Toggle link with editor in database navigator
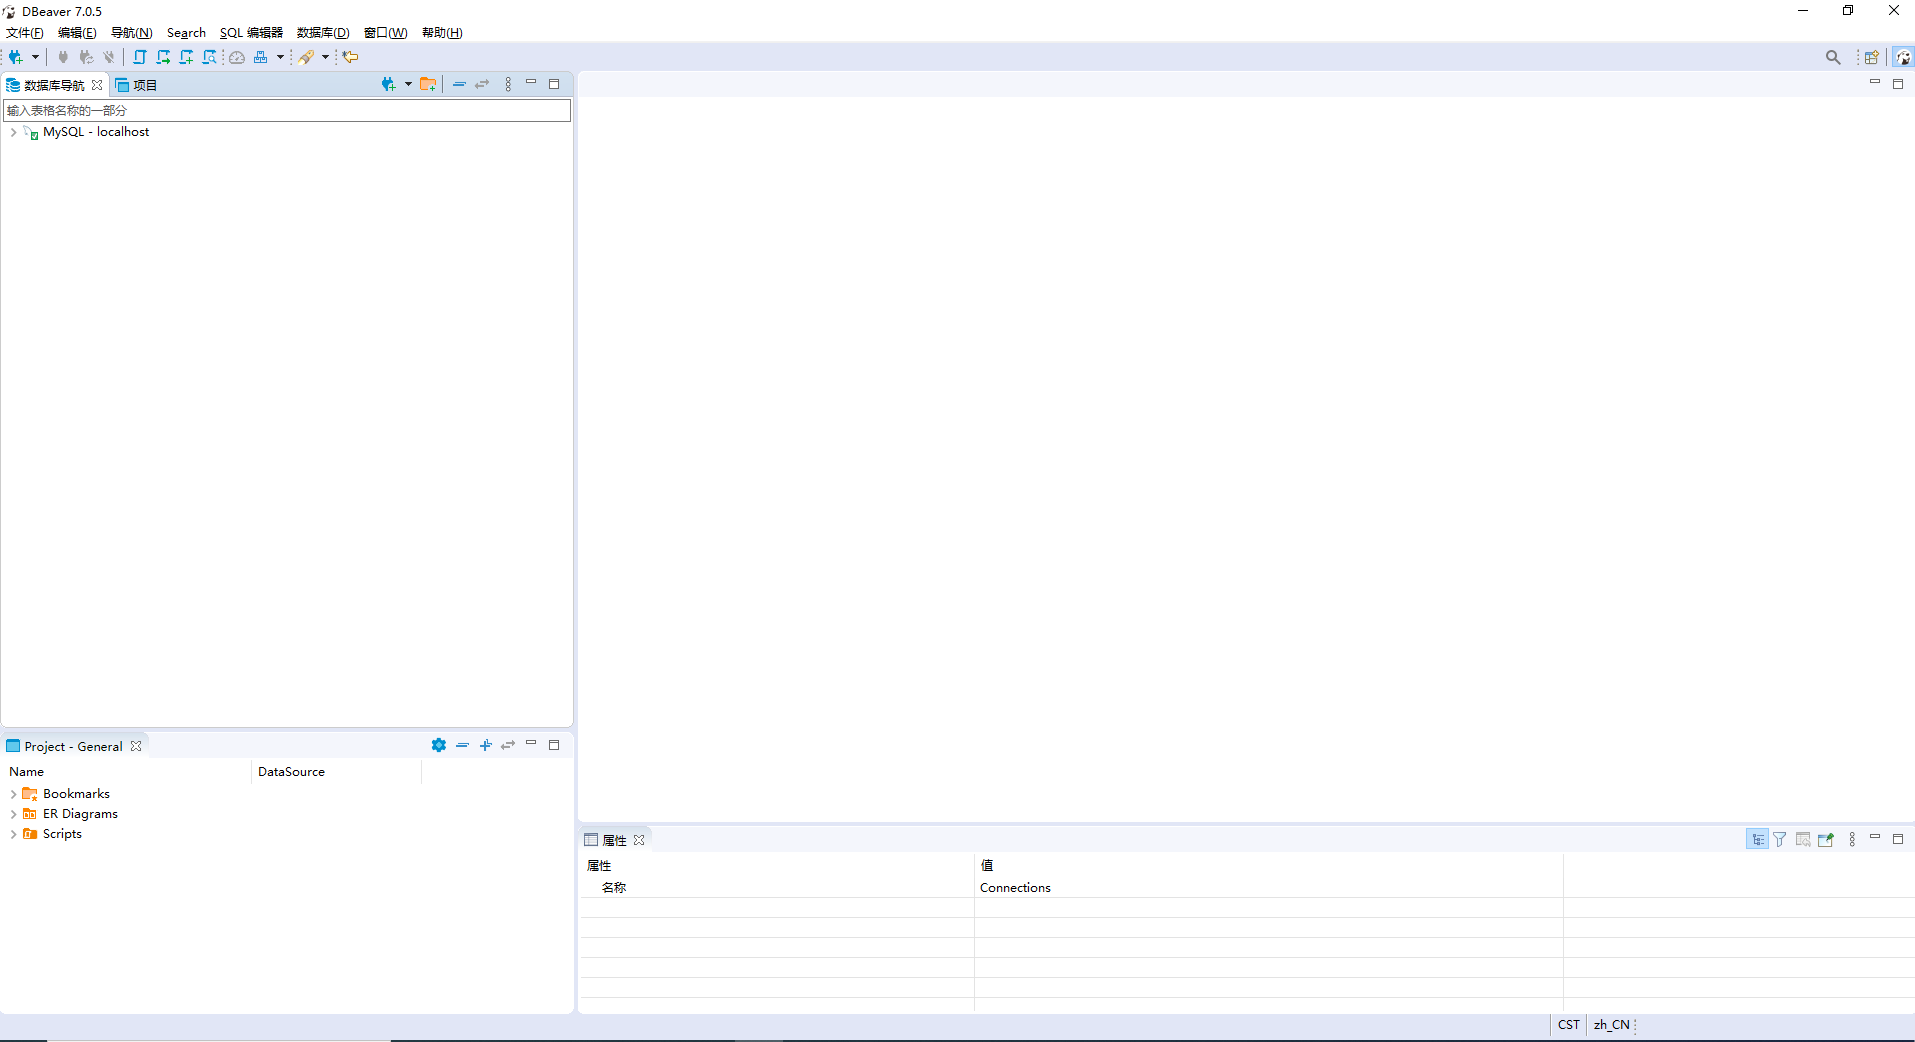Viewport: 1915px width, 1042px height. [x=482, y=85]
